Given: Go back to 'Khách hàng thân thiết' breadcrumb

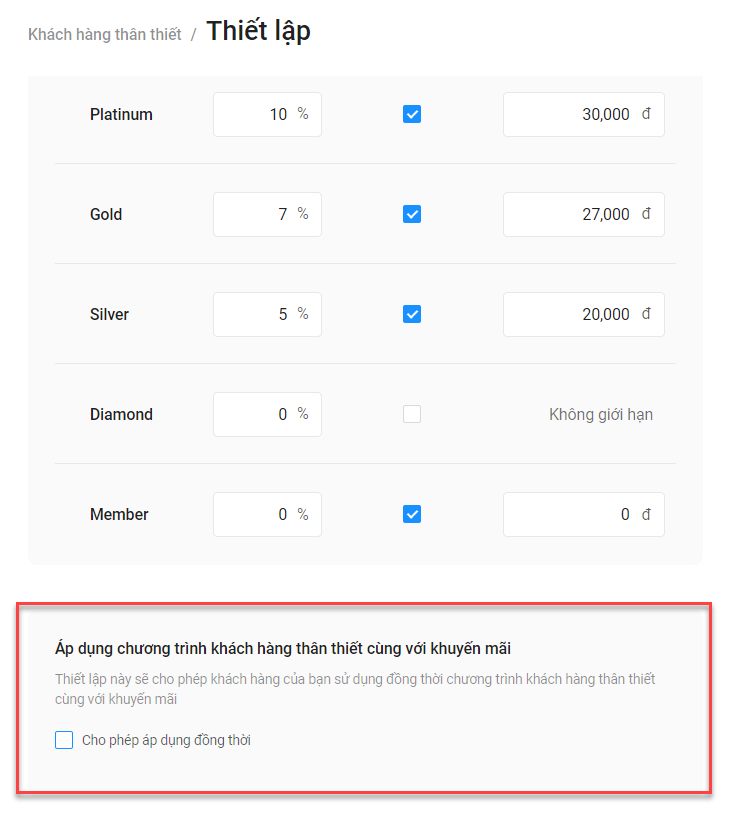Looking at the screenshot, I should pos(105,34).
